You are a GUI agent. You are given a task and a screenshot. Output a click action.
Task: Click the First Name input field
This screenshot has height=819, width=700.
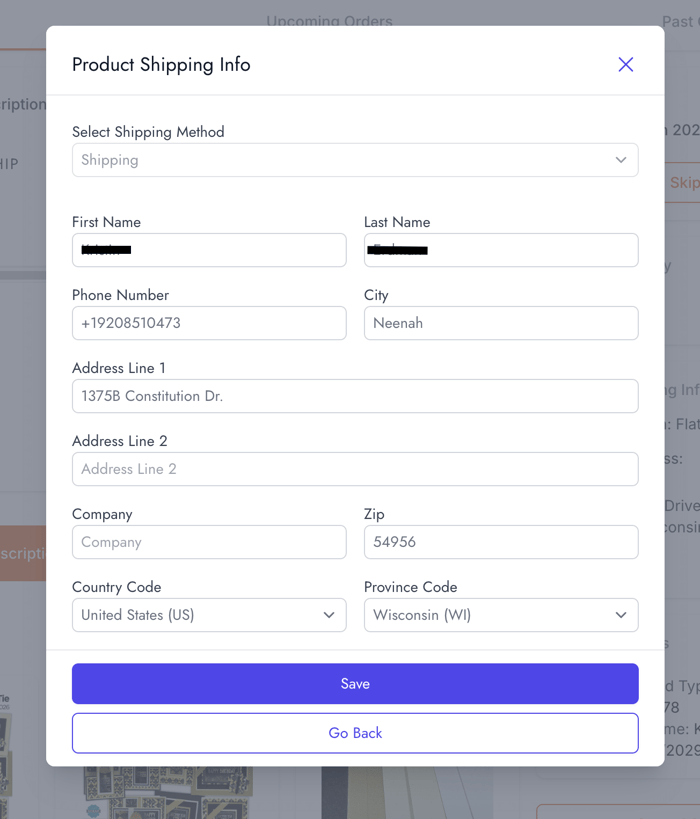209,250
